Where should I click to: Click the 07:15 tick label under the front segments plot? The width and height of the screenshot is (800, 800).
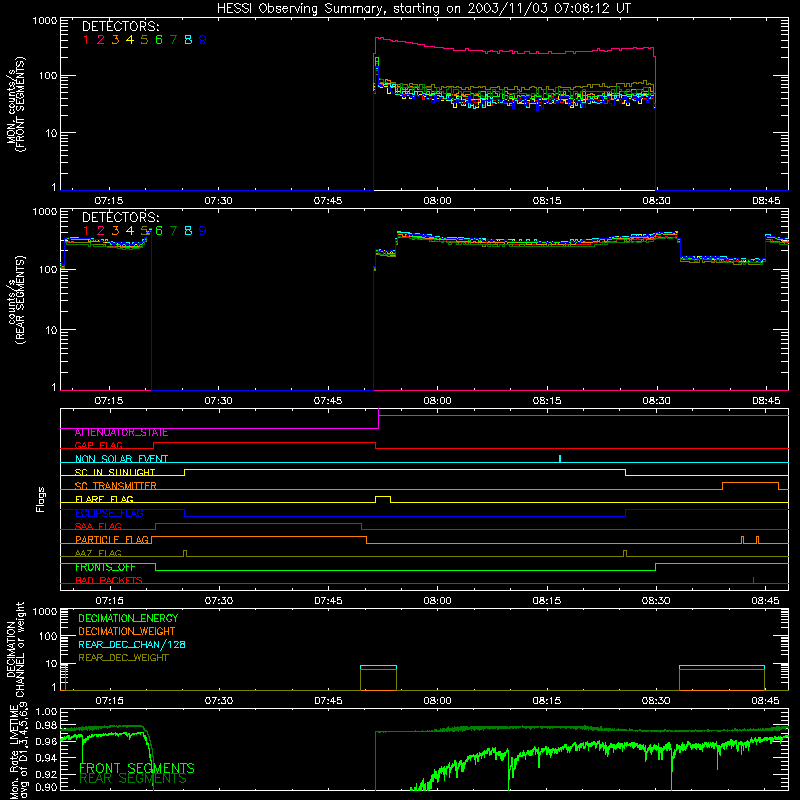coord(109,201)
